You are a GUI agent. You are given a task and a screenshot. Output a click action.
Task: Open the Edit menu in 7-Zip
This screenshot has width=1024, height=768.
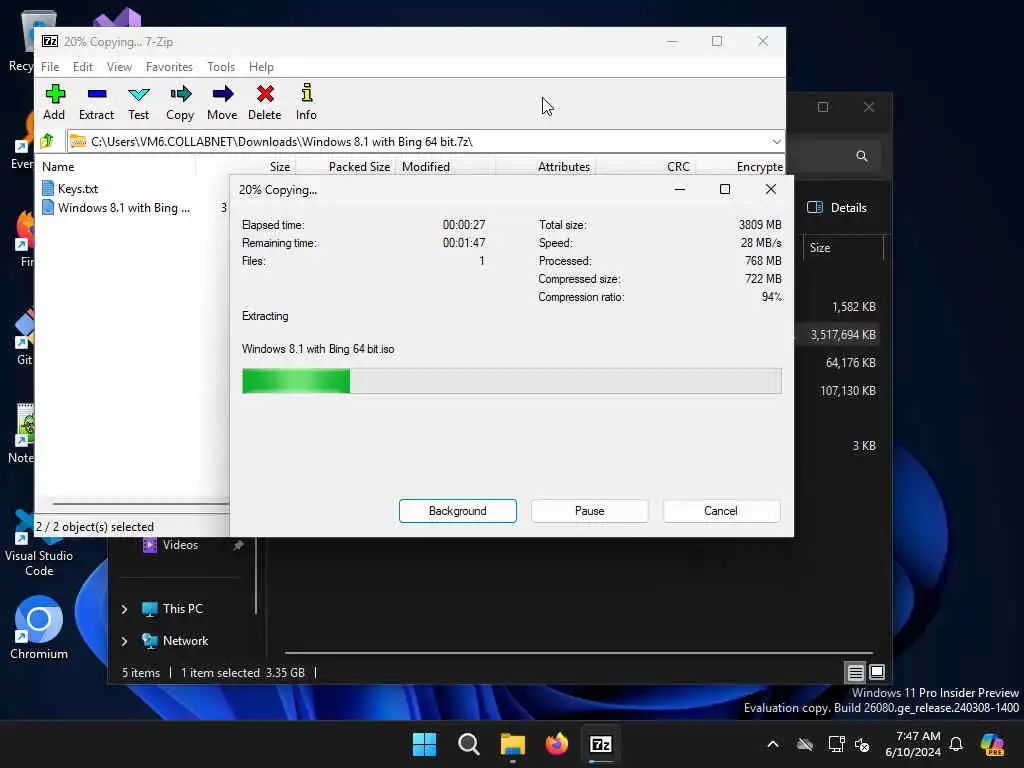coord(83,67)
